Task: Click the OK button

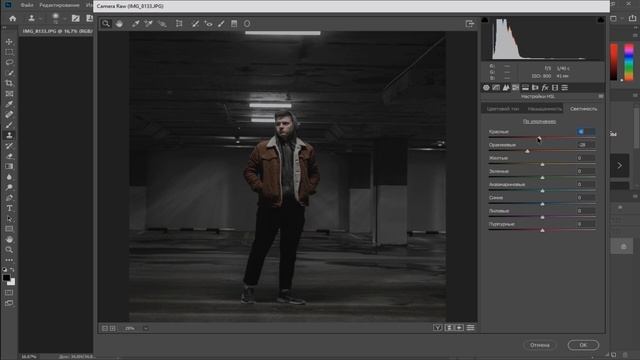Action: coord(583,345)
